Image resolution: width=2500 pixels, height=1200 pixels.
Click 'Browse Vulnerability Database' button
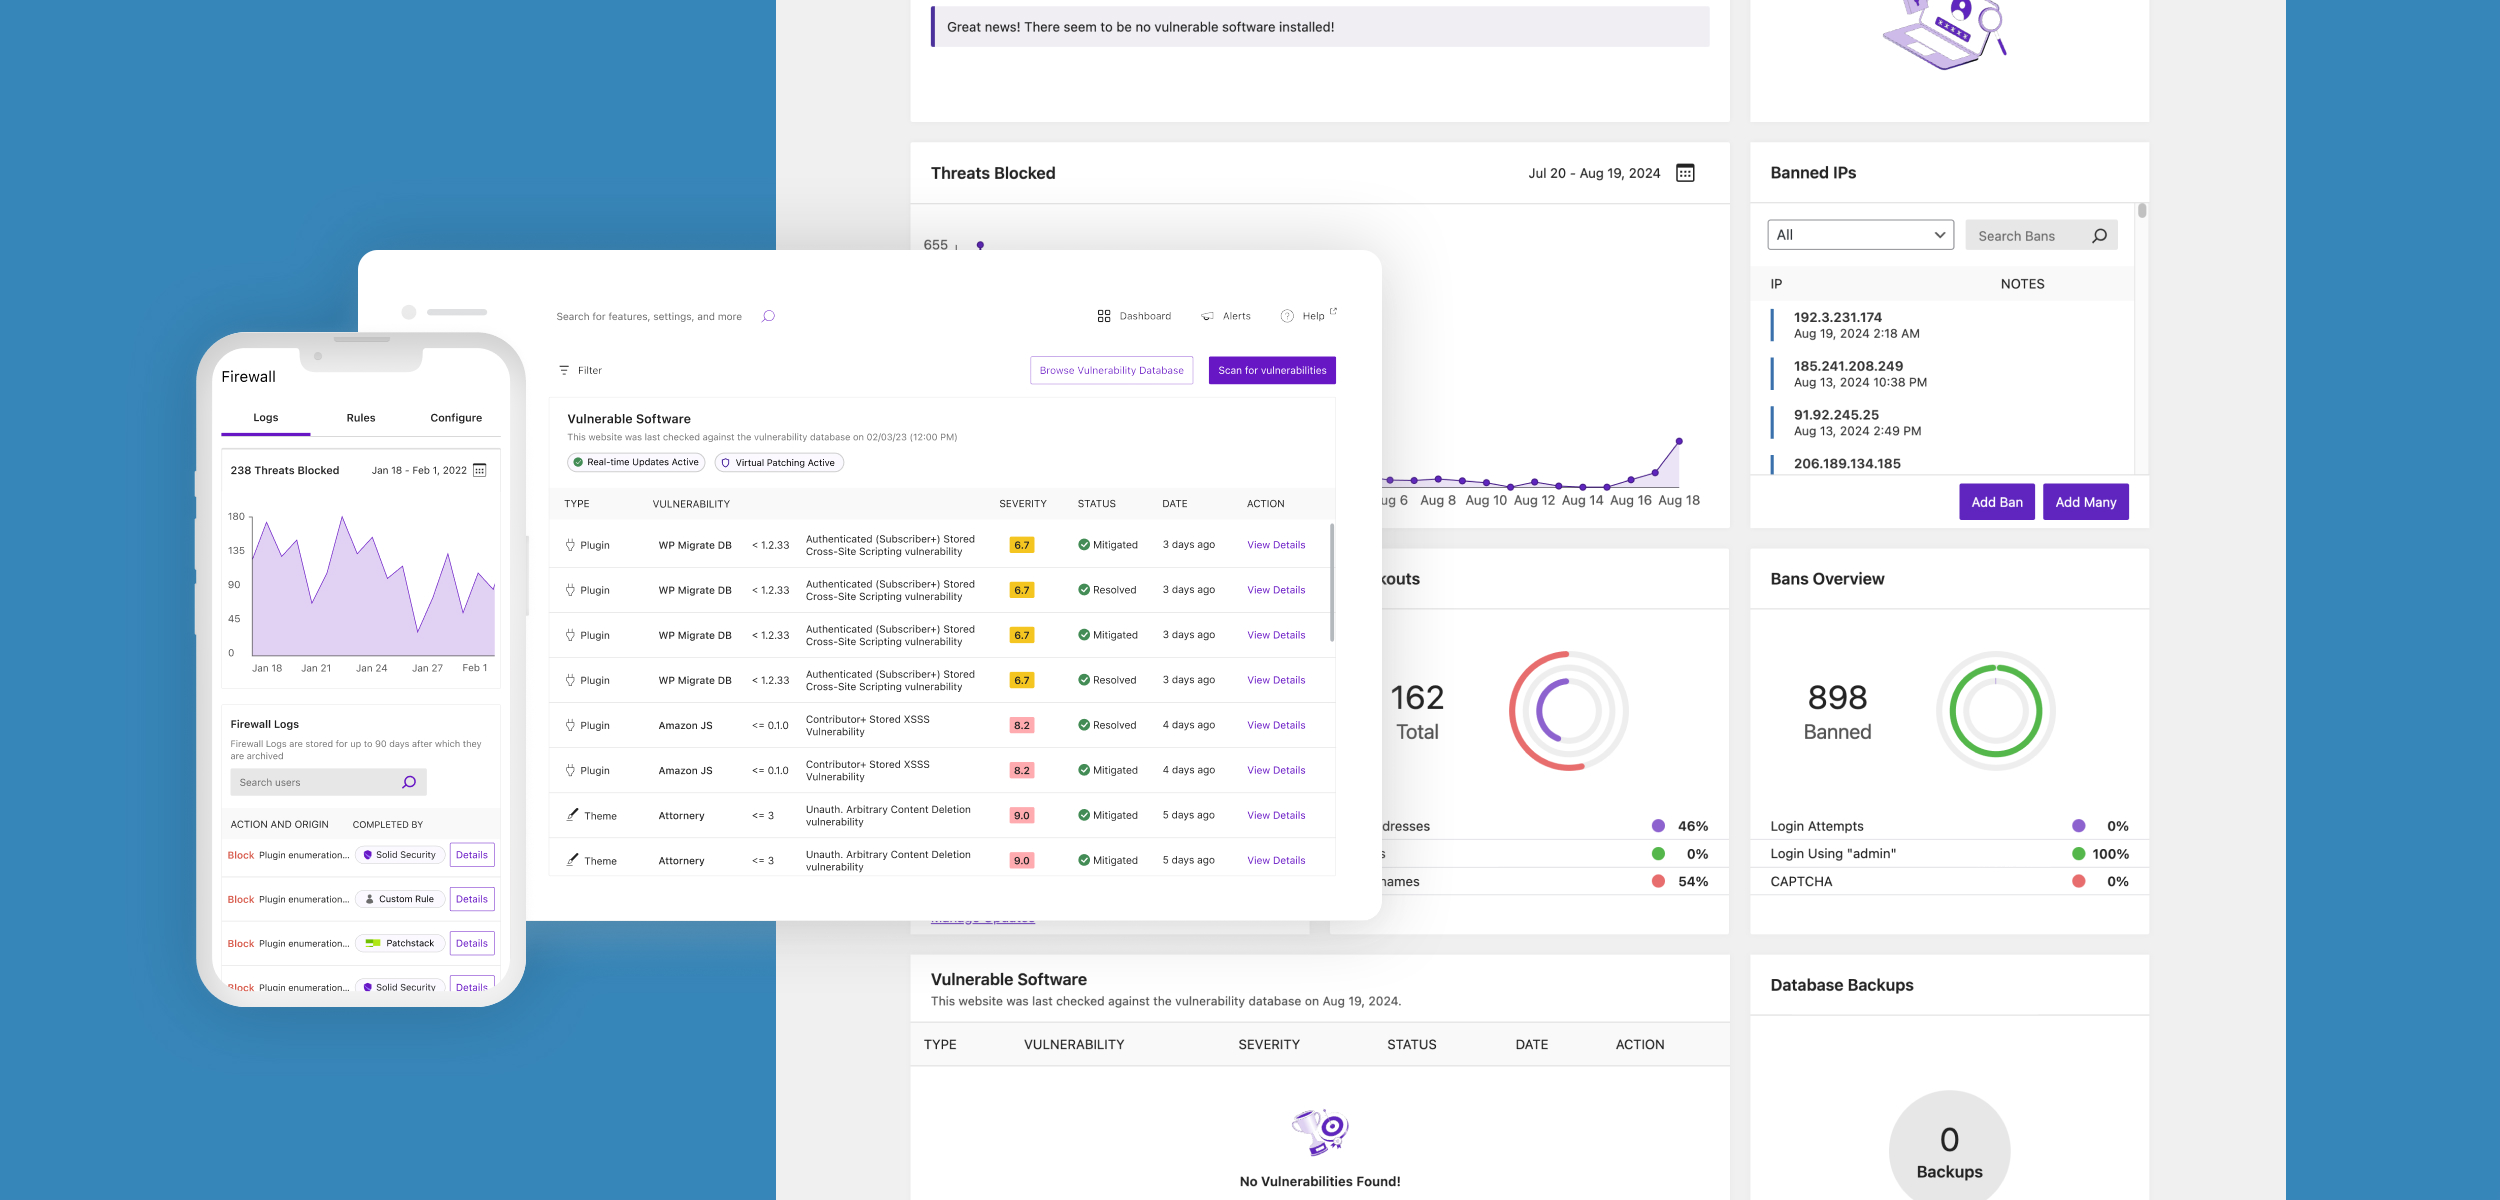[x=1111, y=370]
